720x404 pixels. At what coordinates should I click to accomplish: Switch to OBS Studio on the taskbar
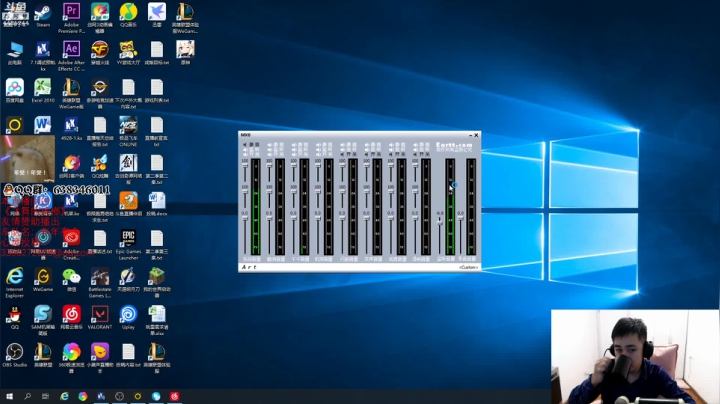pos(119,396)
